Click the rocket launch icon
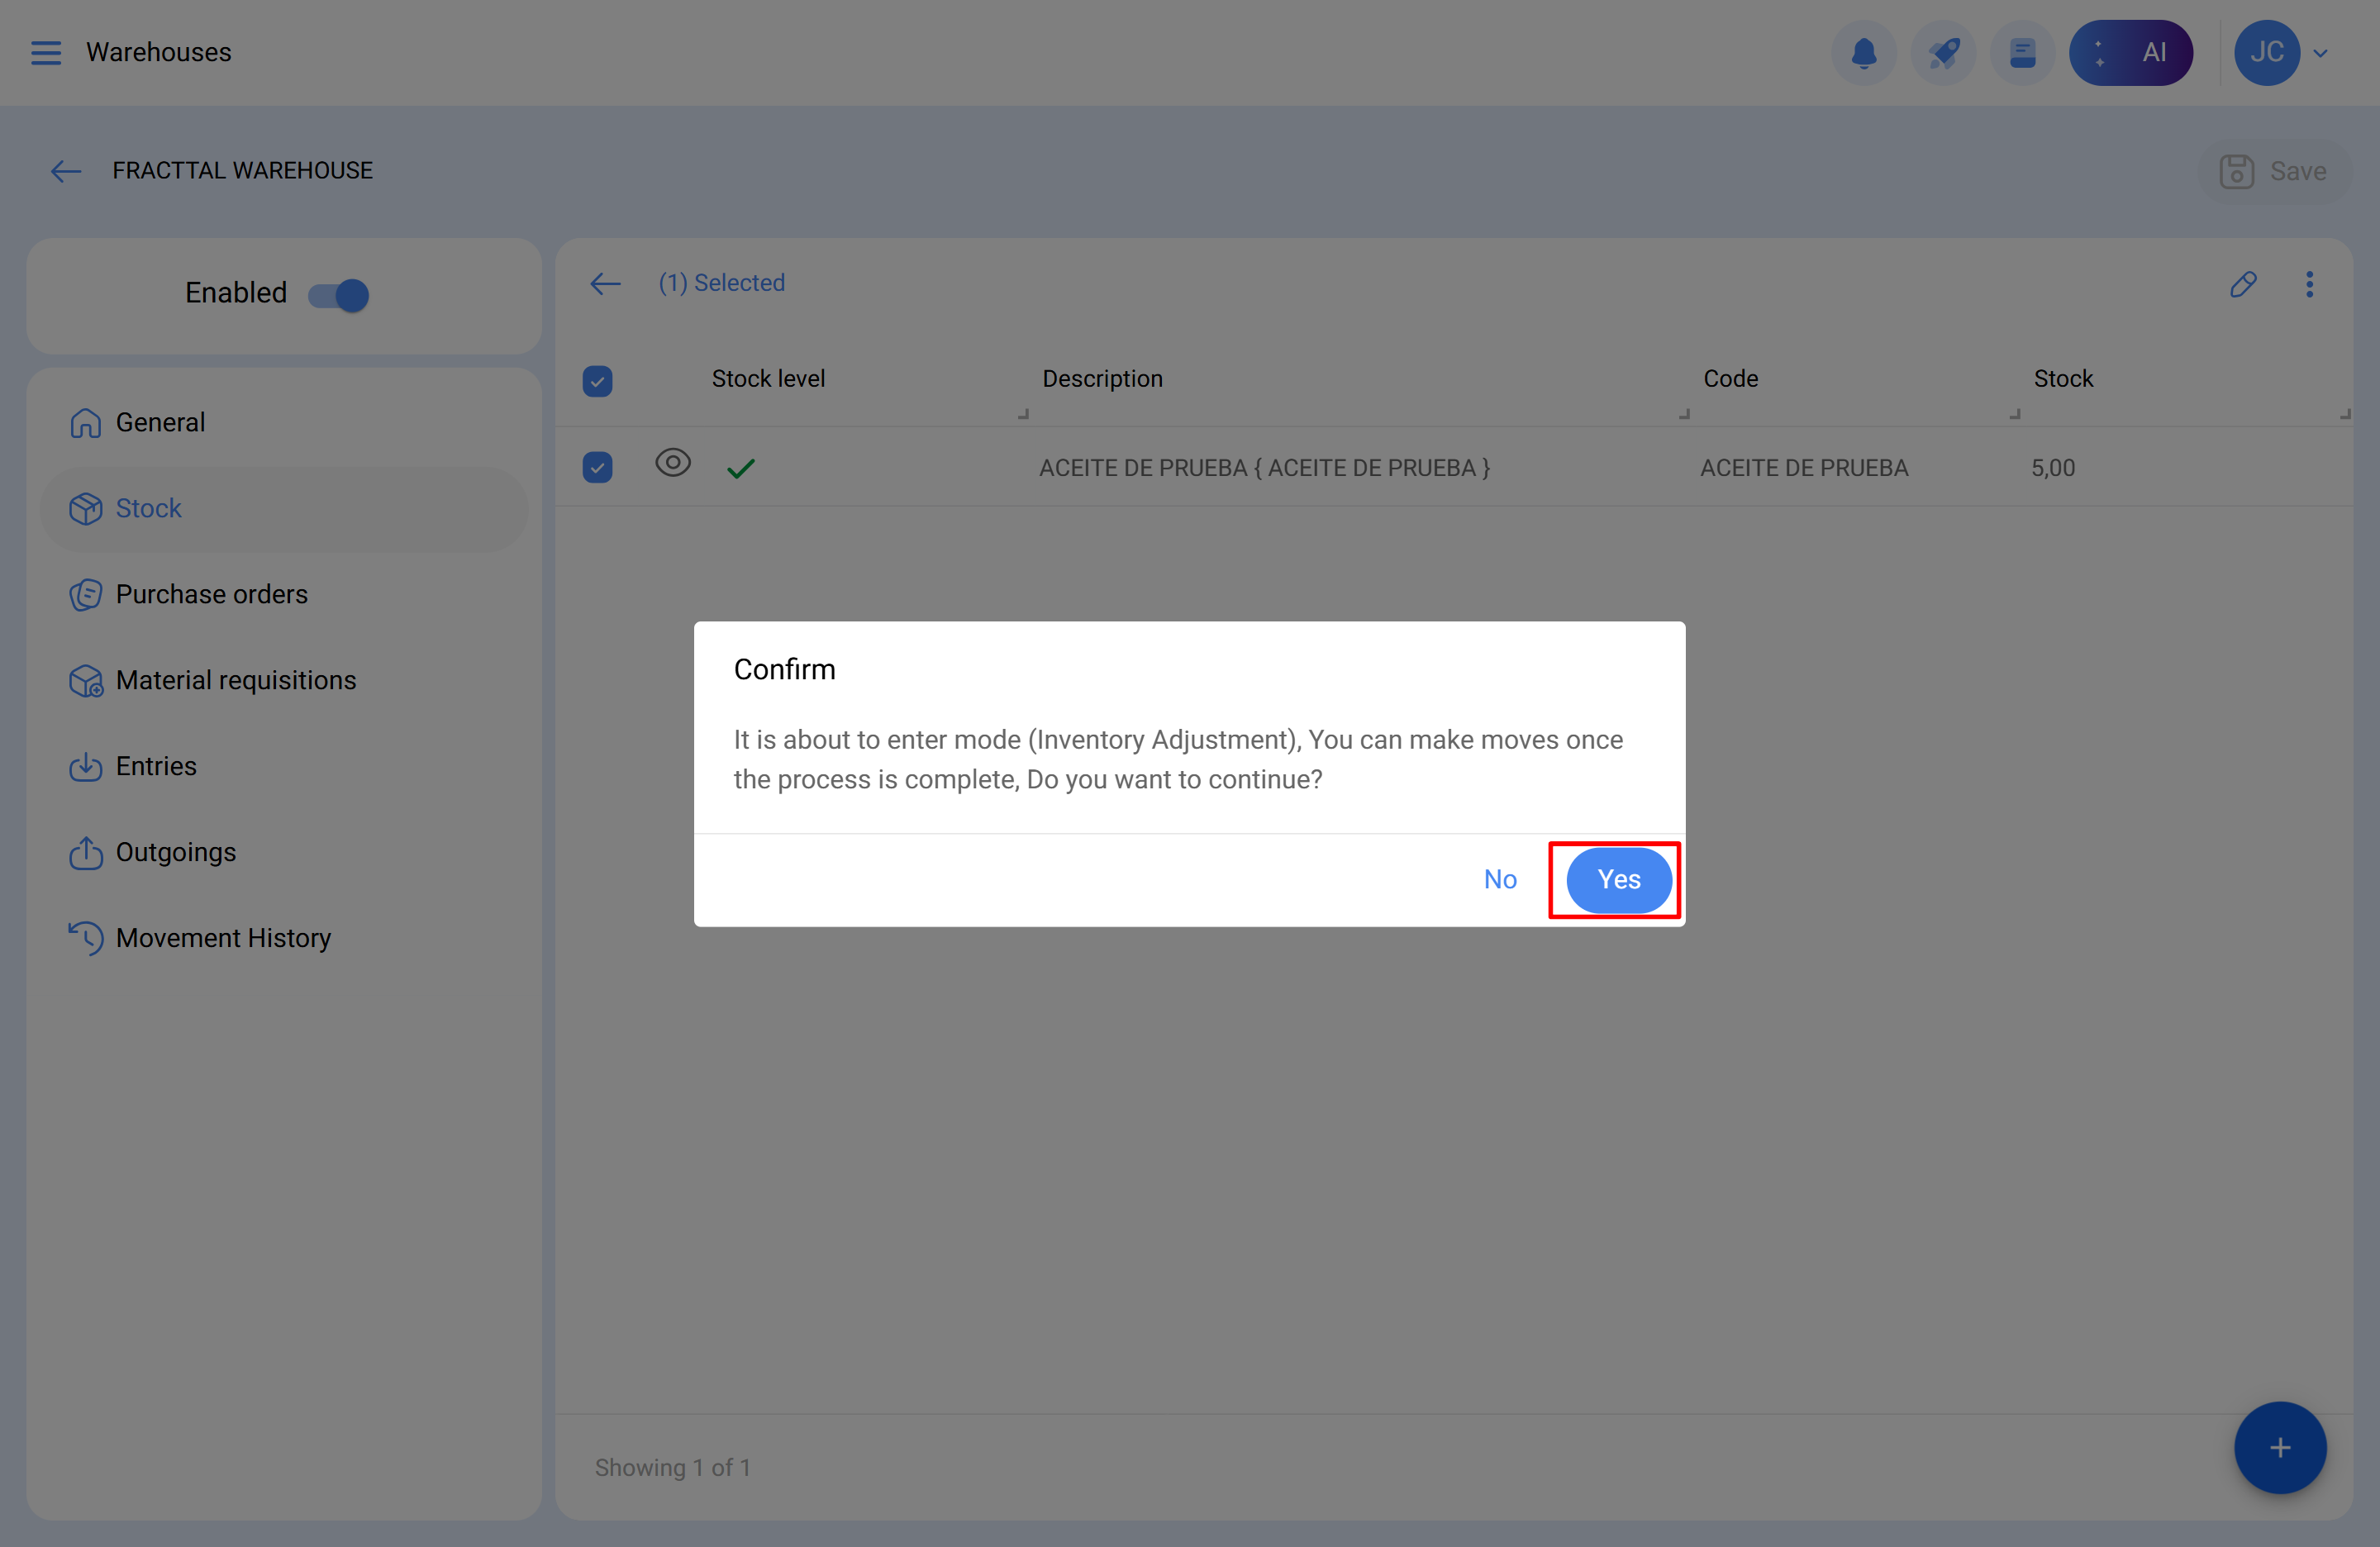 (x=1943, y=52)
